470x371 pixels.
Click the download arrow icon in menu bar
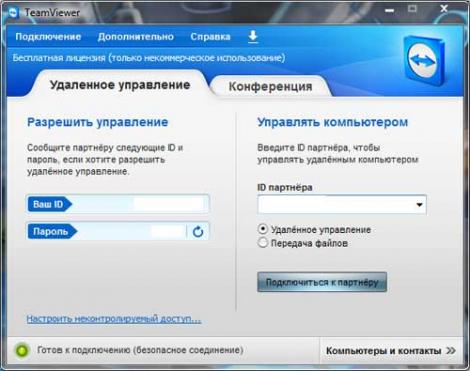coord(253,36)
